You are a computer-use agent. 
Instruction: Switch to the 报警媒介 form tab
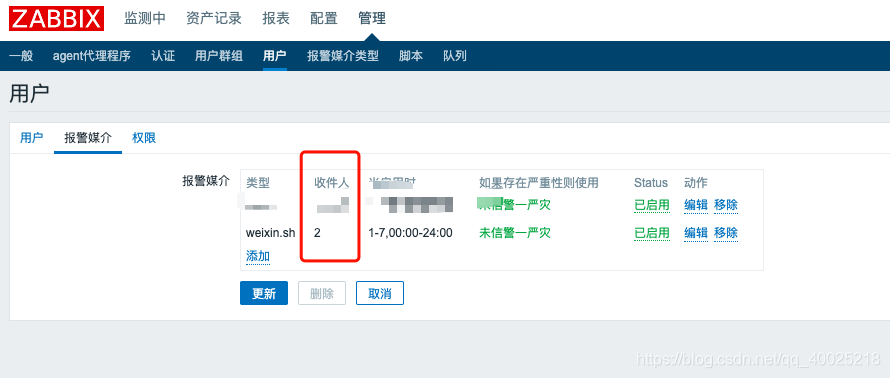click(x=88, y=137)
